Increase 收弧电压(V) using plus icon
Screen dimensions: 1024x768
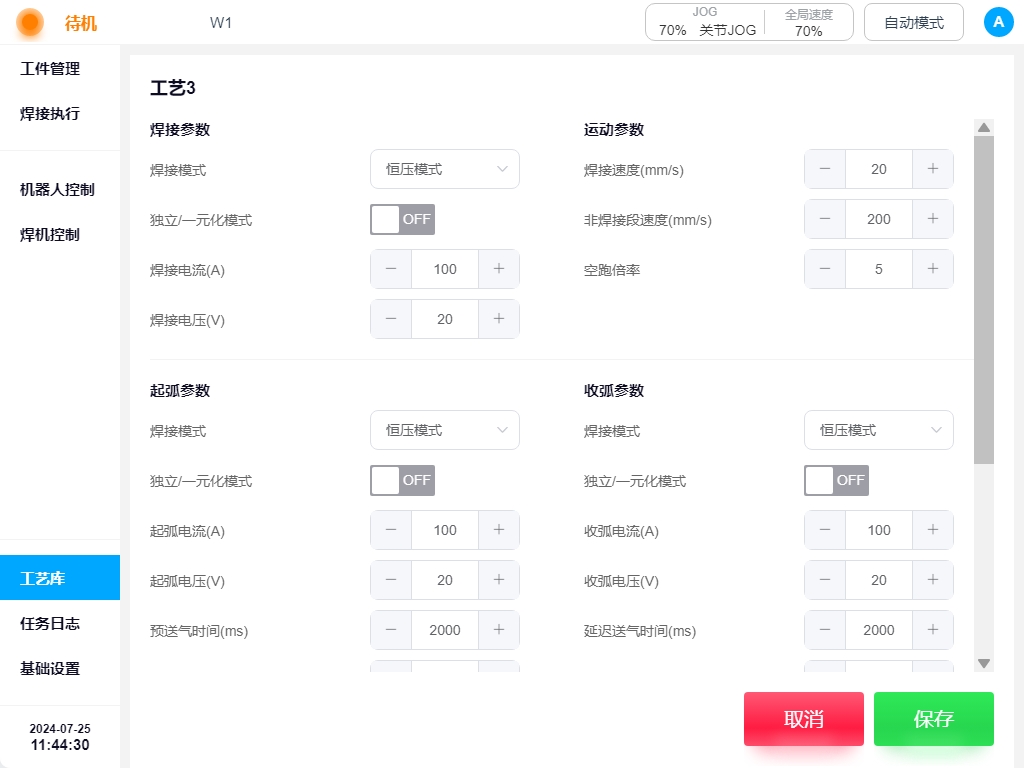point(933,580)
